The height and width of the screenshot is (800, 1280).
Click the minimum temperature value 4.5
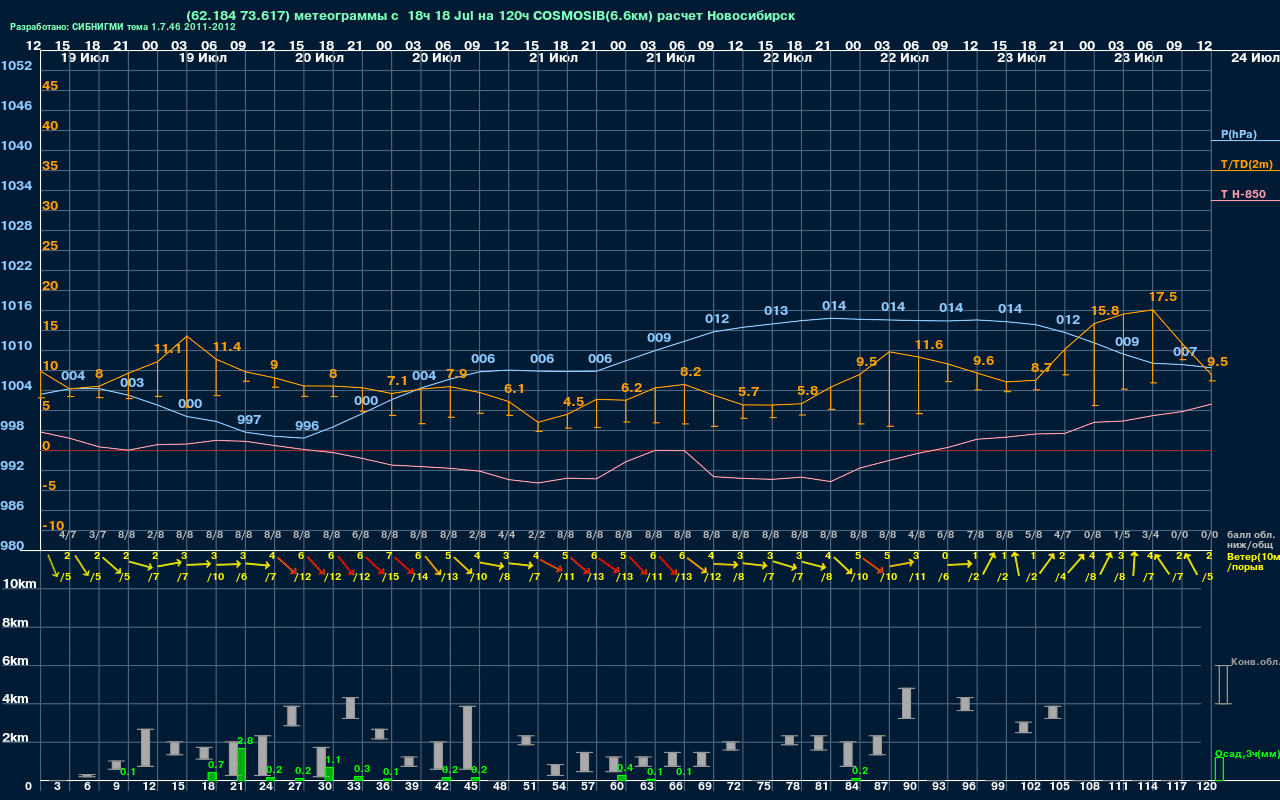[574, 401]
